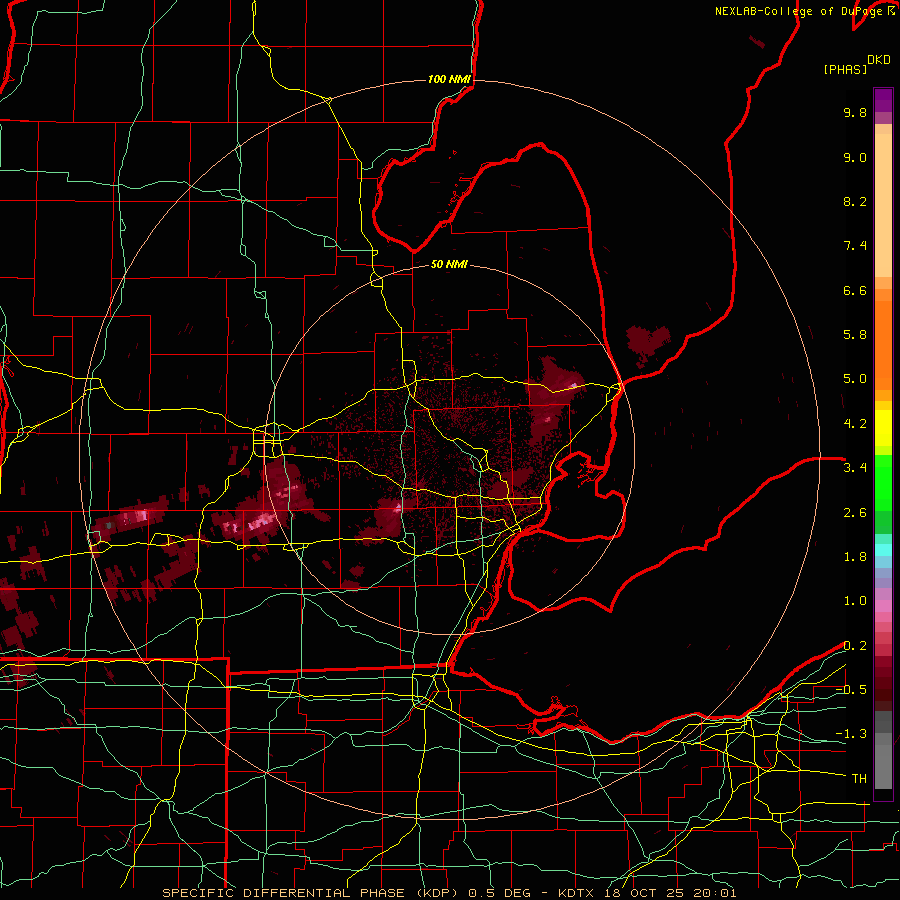Image resolution: width=900 pixels, height=900 pixels.
Task: Click the 9.0 legend value
Action: coord(855,157)
